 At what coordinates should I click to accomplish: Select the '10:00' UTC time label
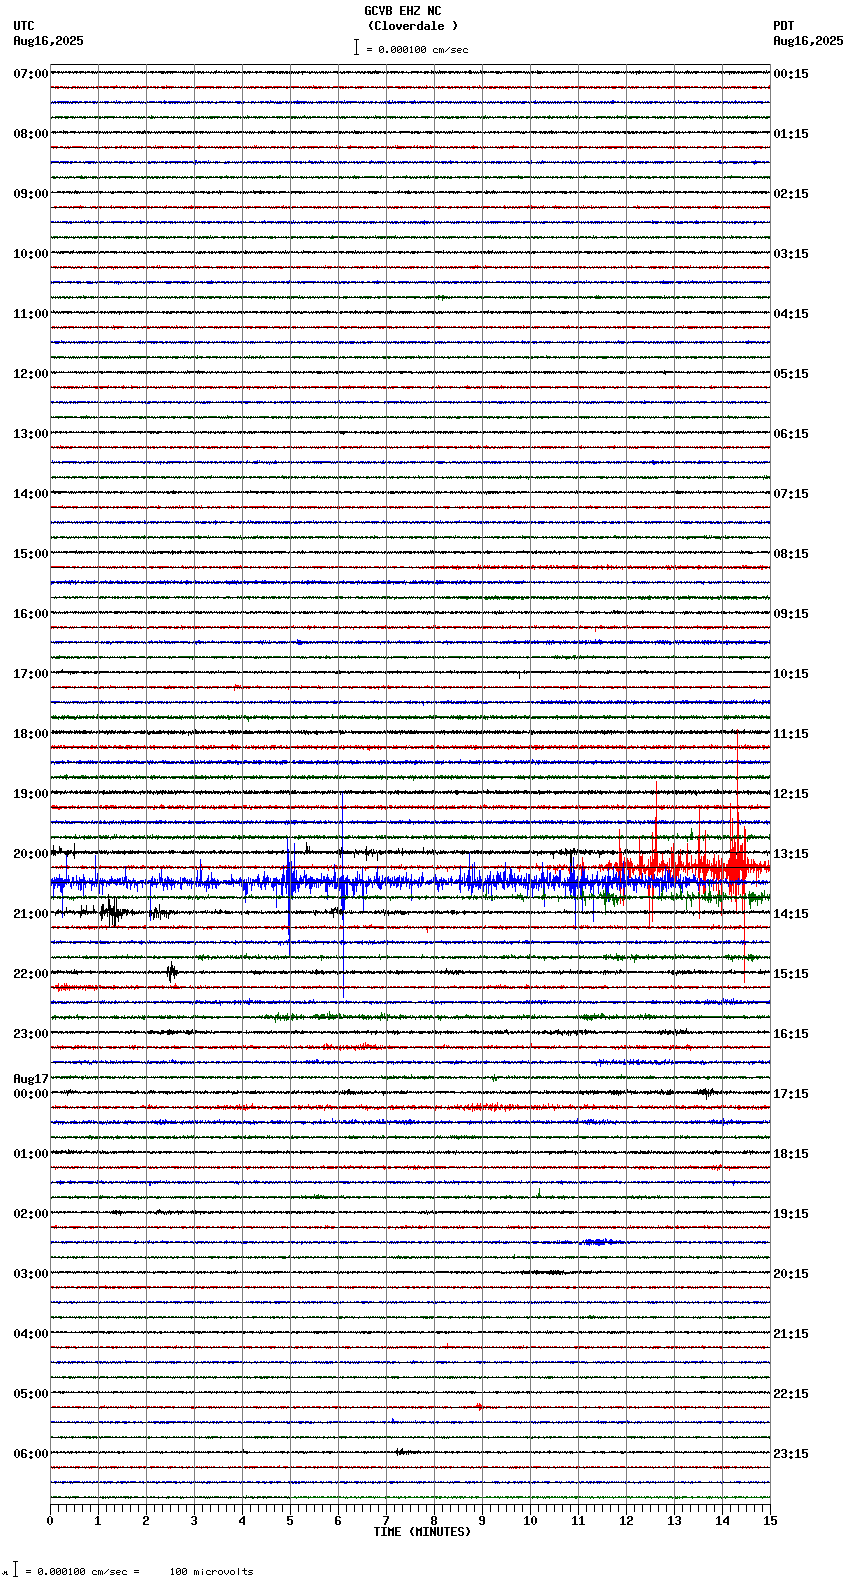tap(31, 254)
